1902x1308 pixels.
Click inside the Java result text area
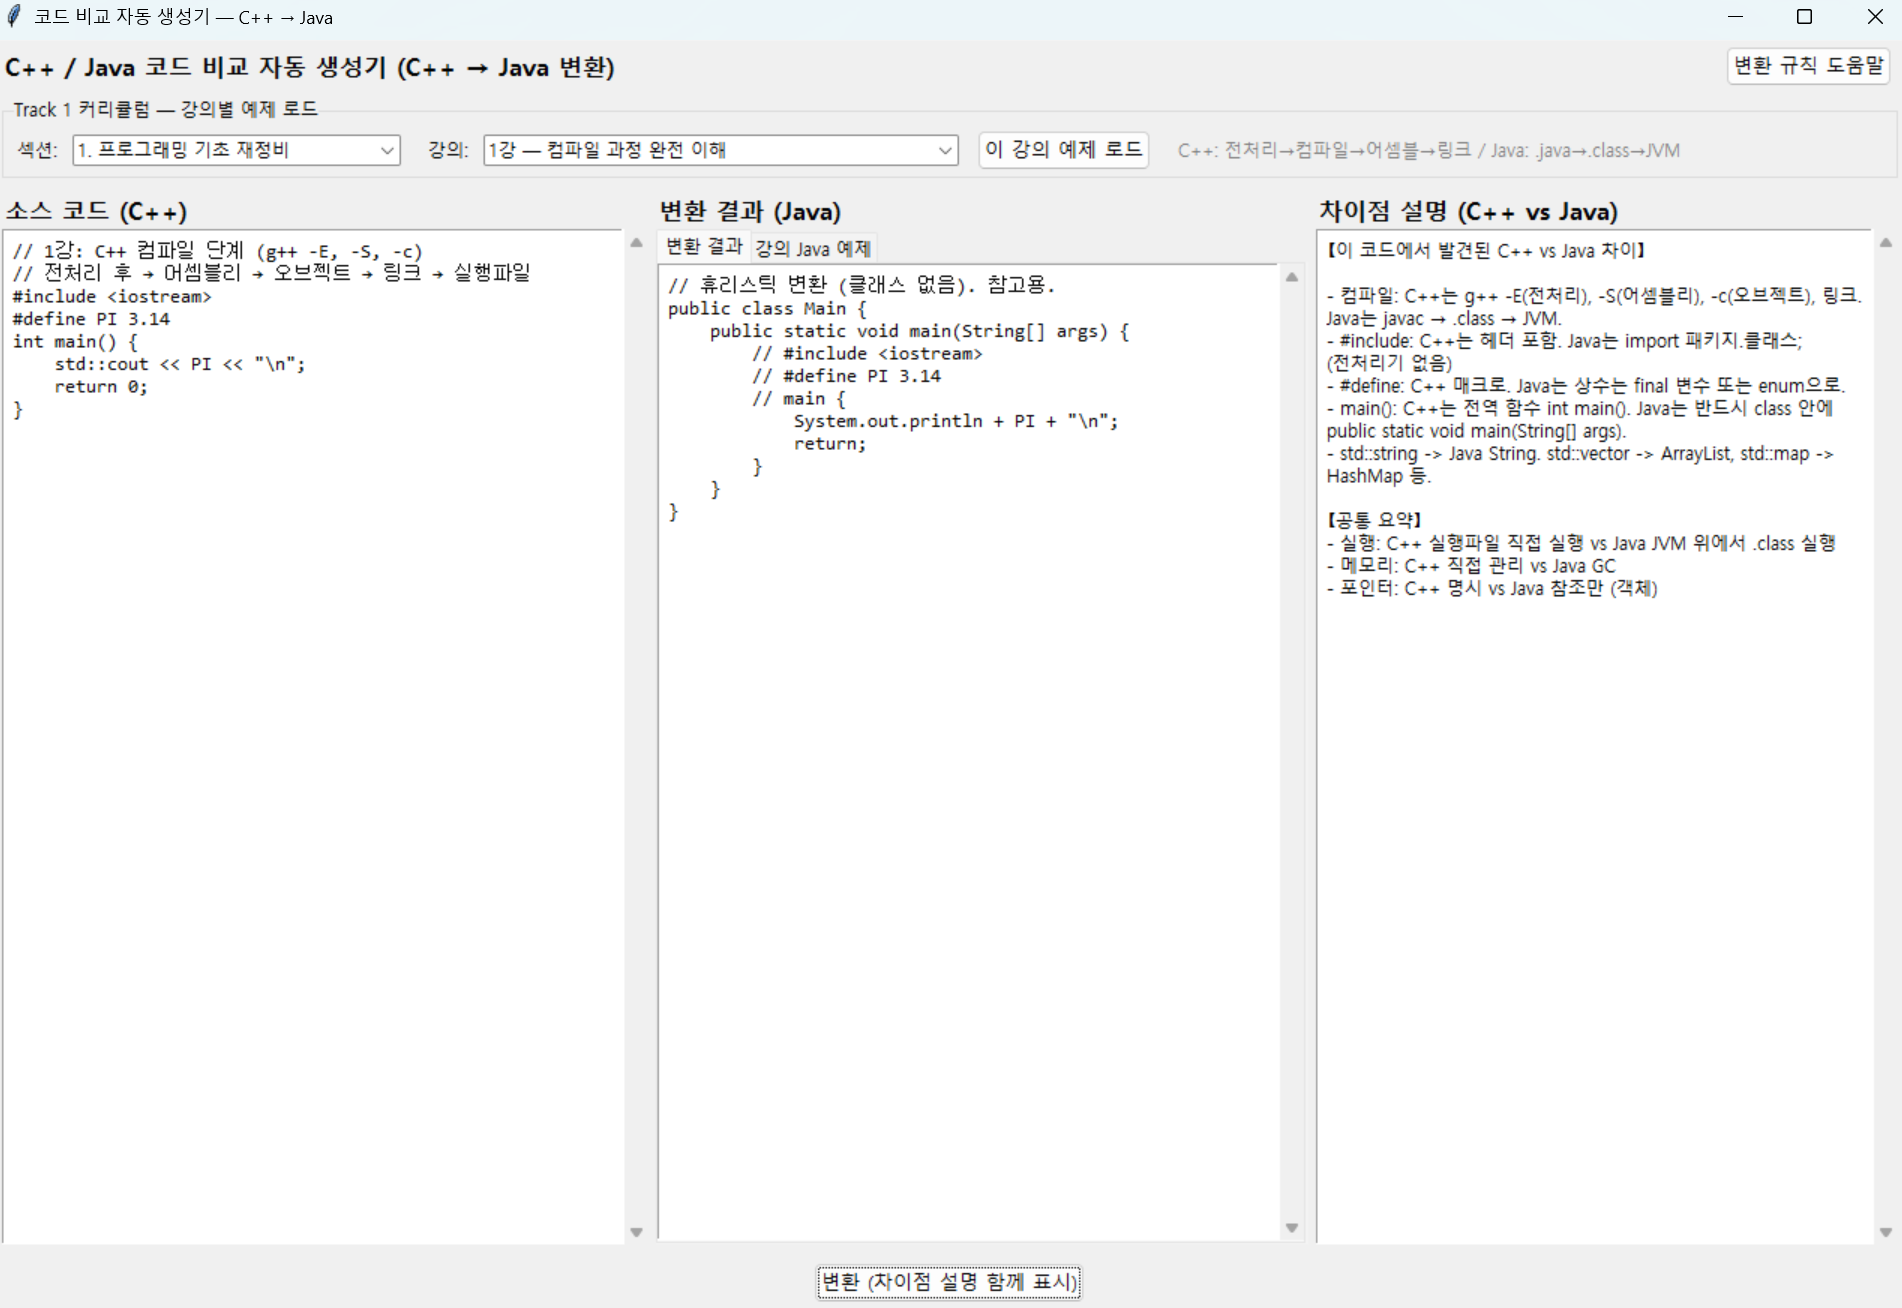968,752
